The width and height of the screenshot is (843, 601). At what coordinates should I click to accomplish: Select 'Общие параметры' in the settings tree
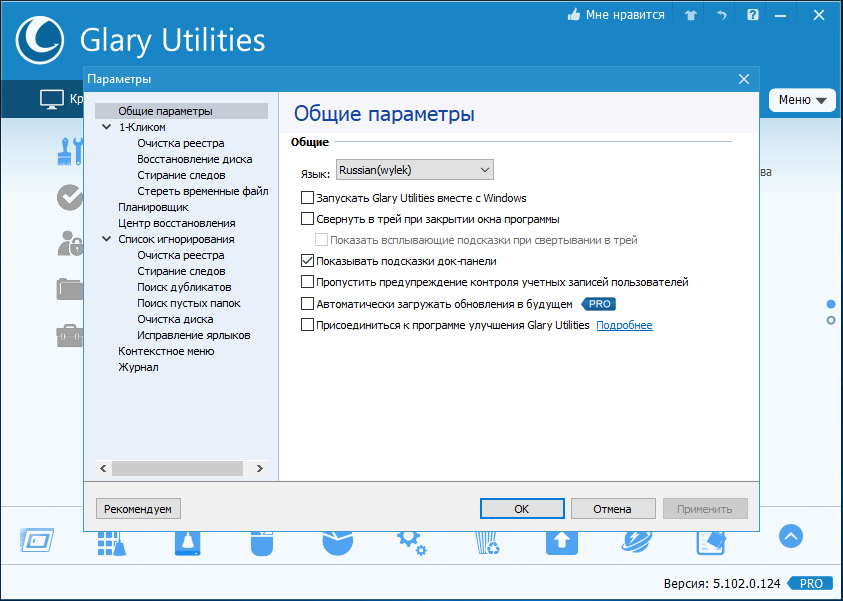(x=165, y=111)
